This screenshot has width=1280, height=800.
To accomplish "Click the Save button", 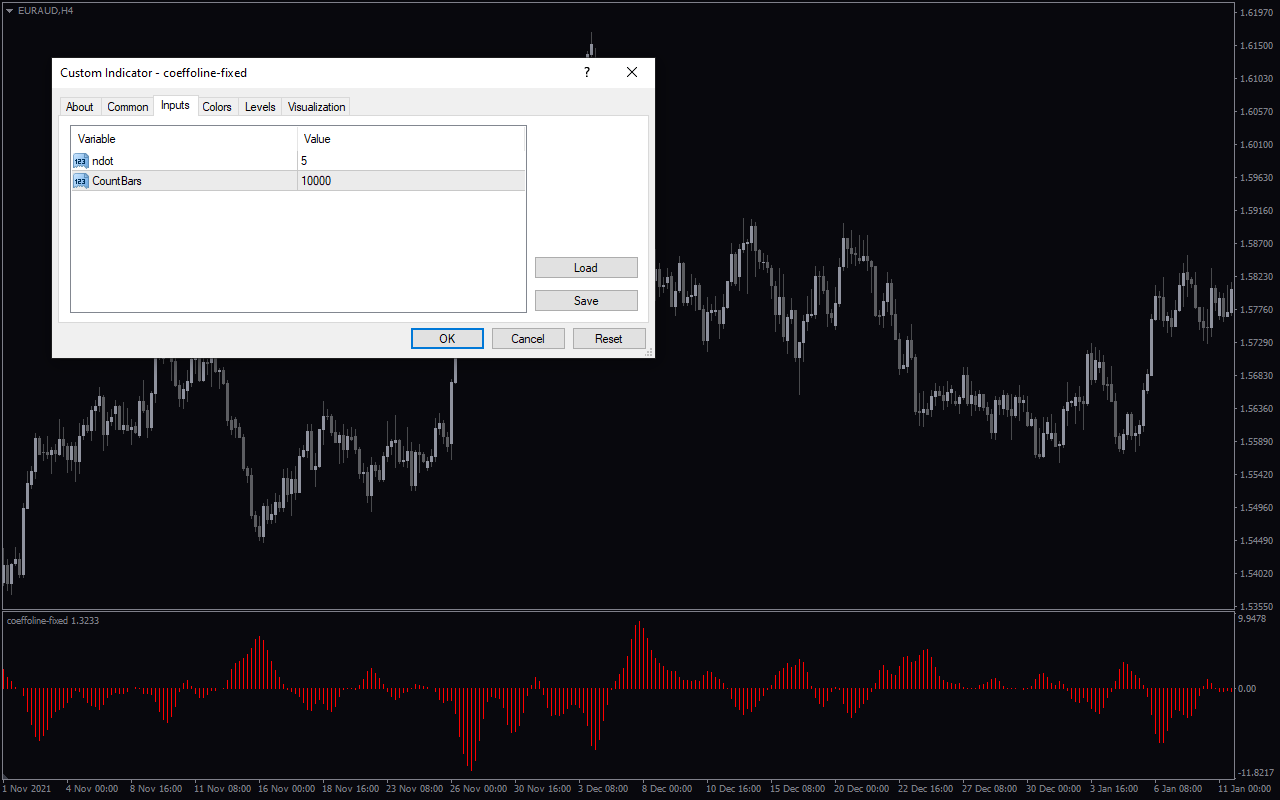I will point(586,301).
